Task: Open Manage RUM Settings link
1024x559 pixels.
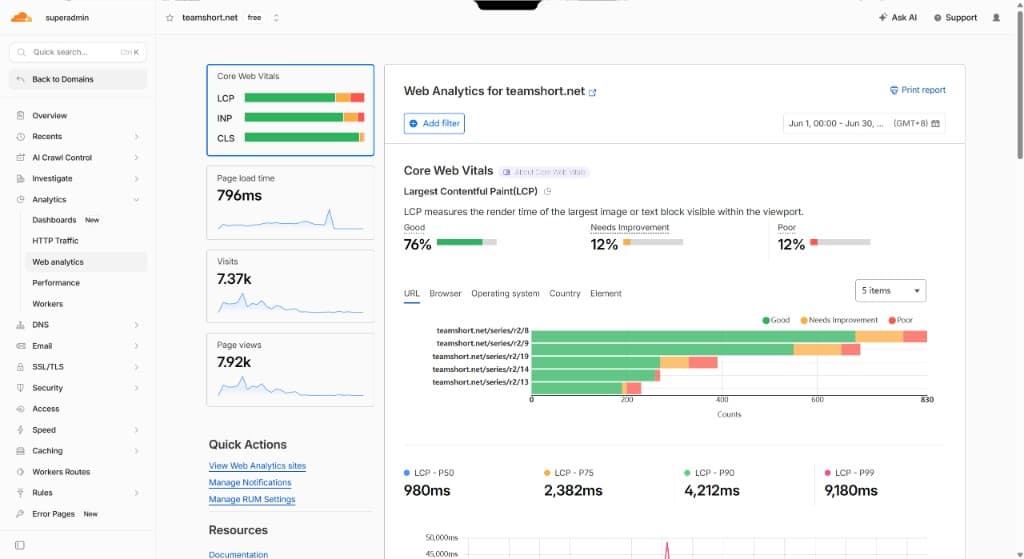Action: [x=252, y=500]
